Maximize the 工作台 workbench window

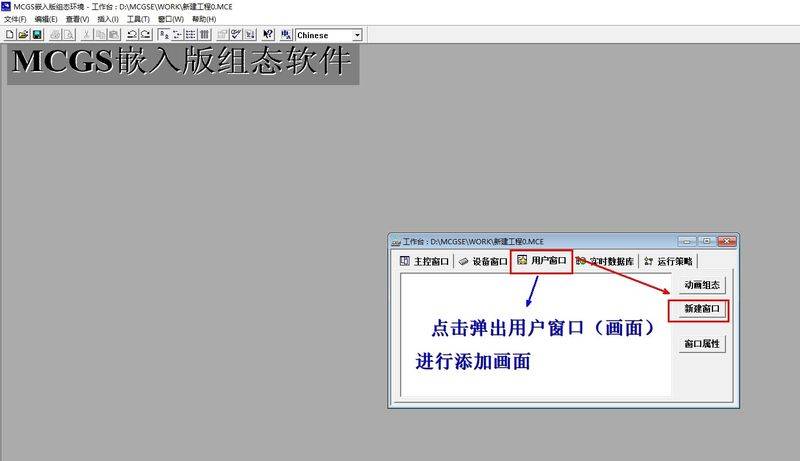coord(707,241)
